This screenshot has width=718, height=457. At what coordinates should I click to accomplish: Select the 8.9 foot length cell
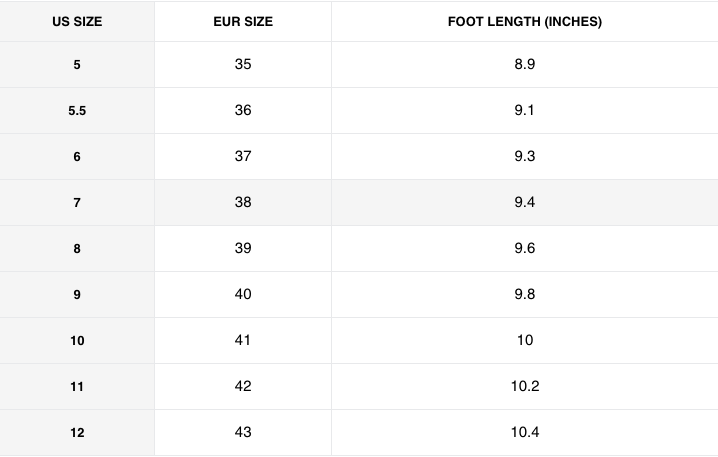tap(524, 65)
